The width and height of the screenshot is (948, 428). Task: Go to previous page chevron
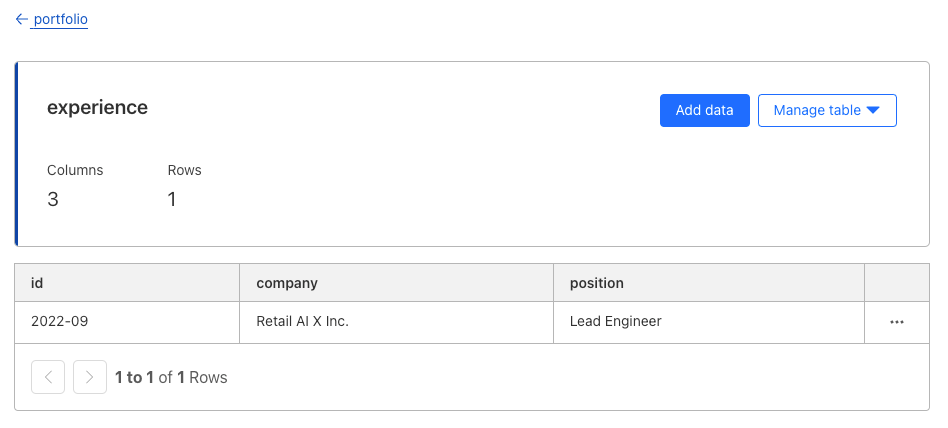pos(48,377)
